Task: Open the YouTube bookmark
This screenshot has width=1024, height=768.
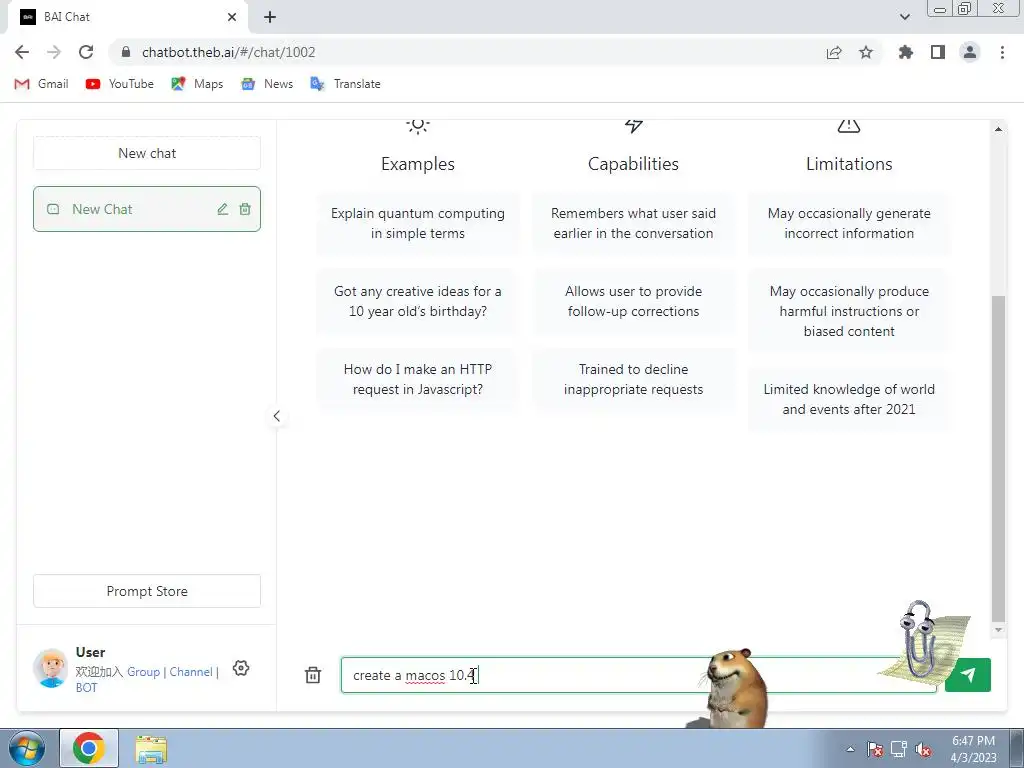Action: click(120, 84)
